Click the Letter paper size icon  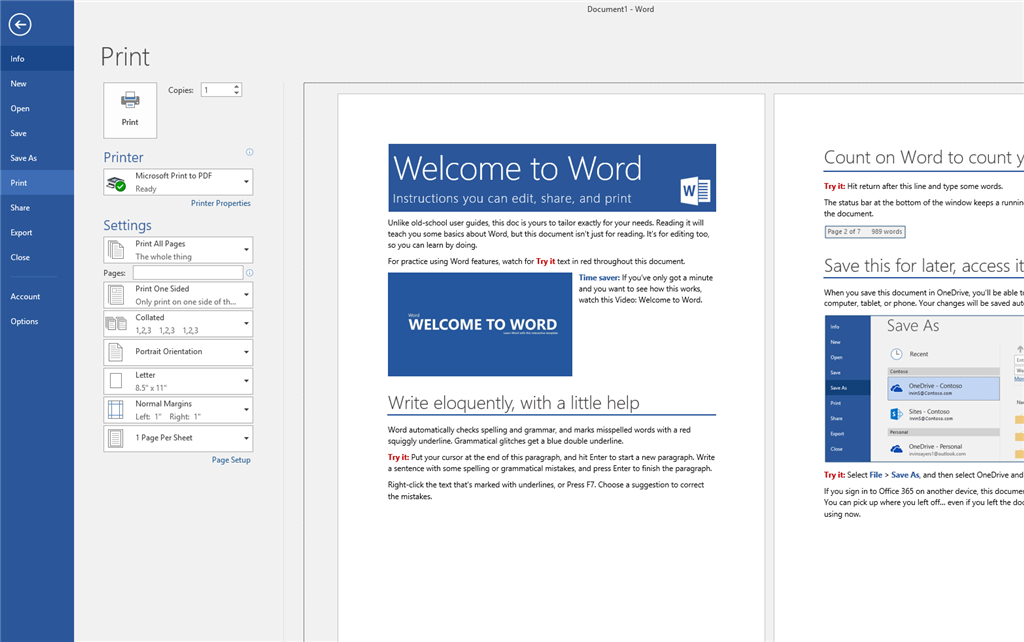[x=116, y=381]
